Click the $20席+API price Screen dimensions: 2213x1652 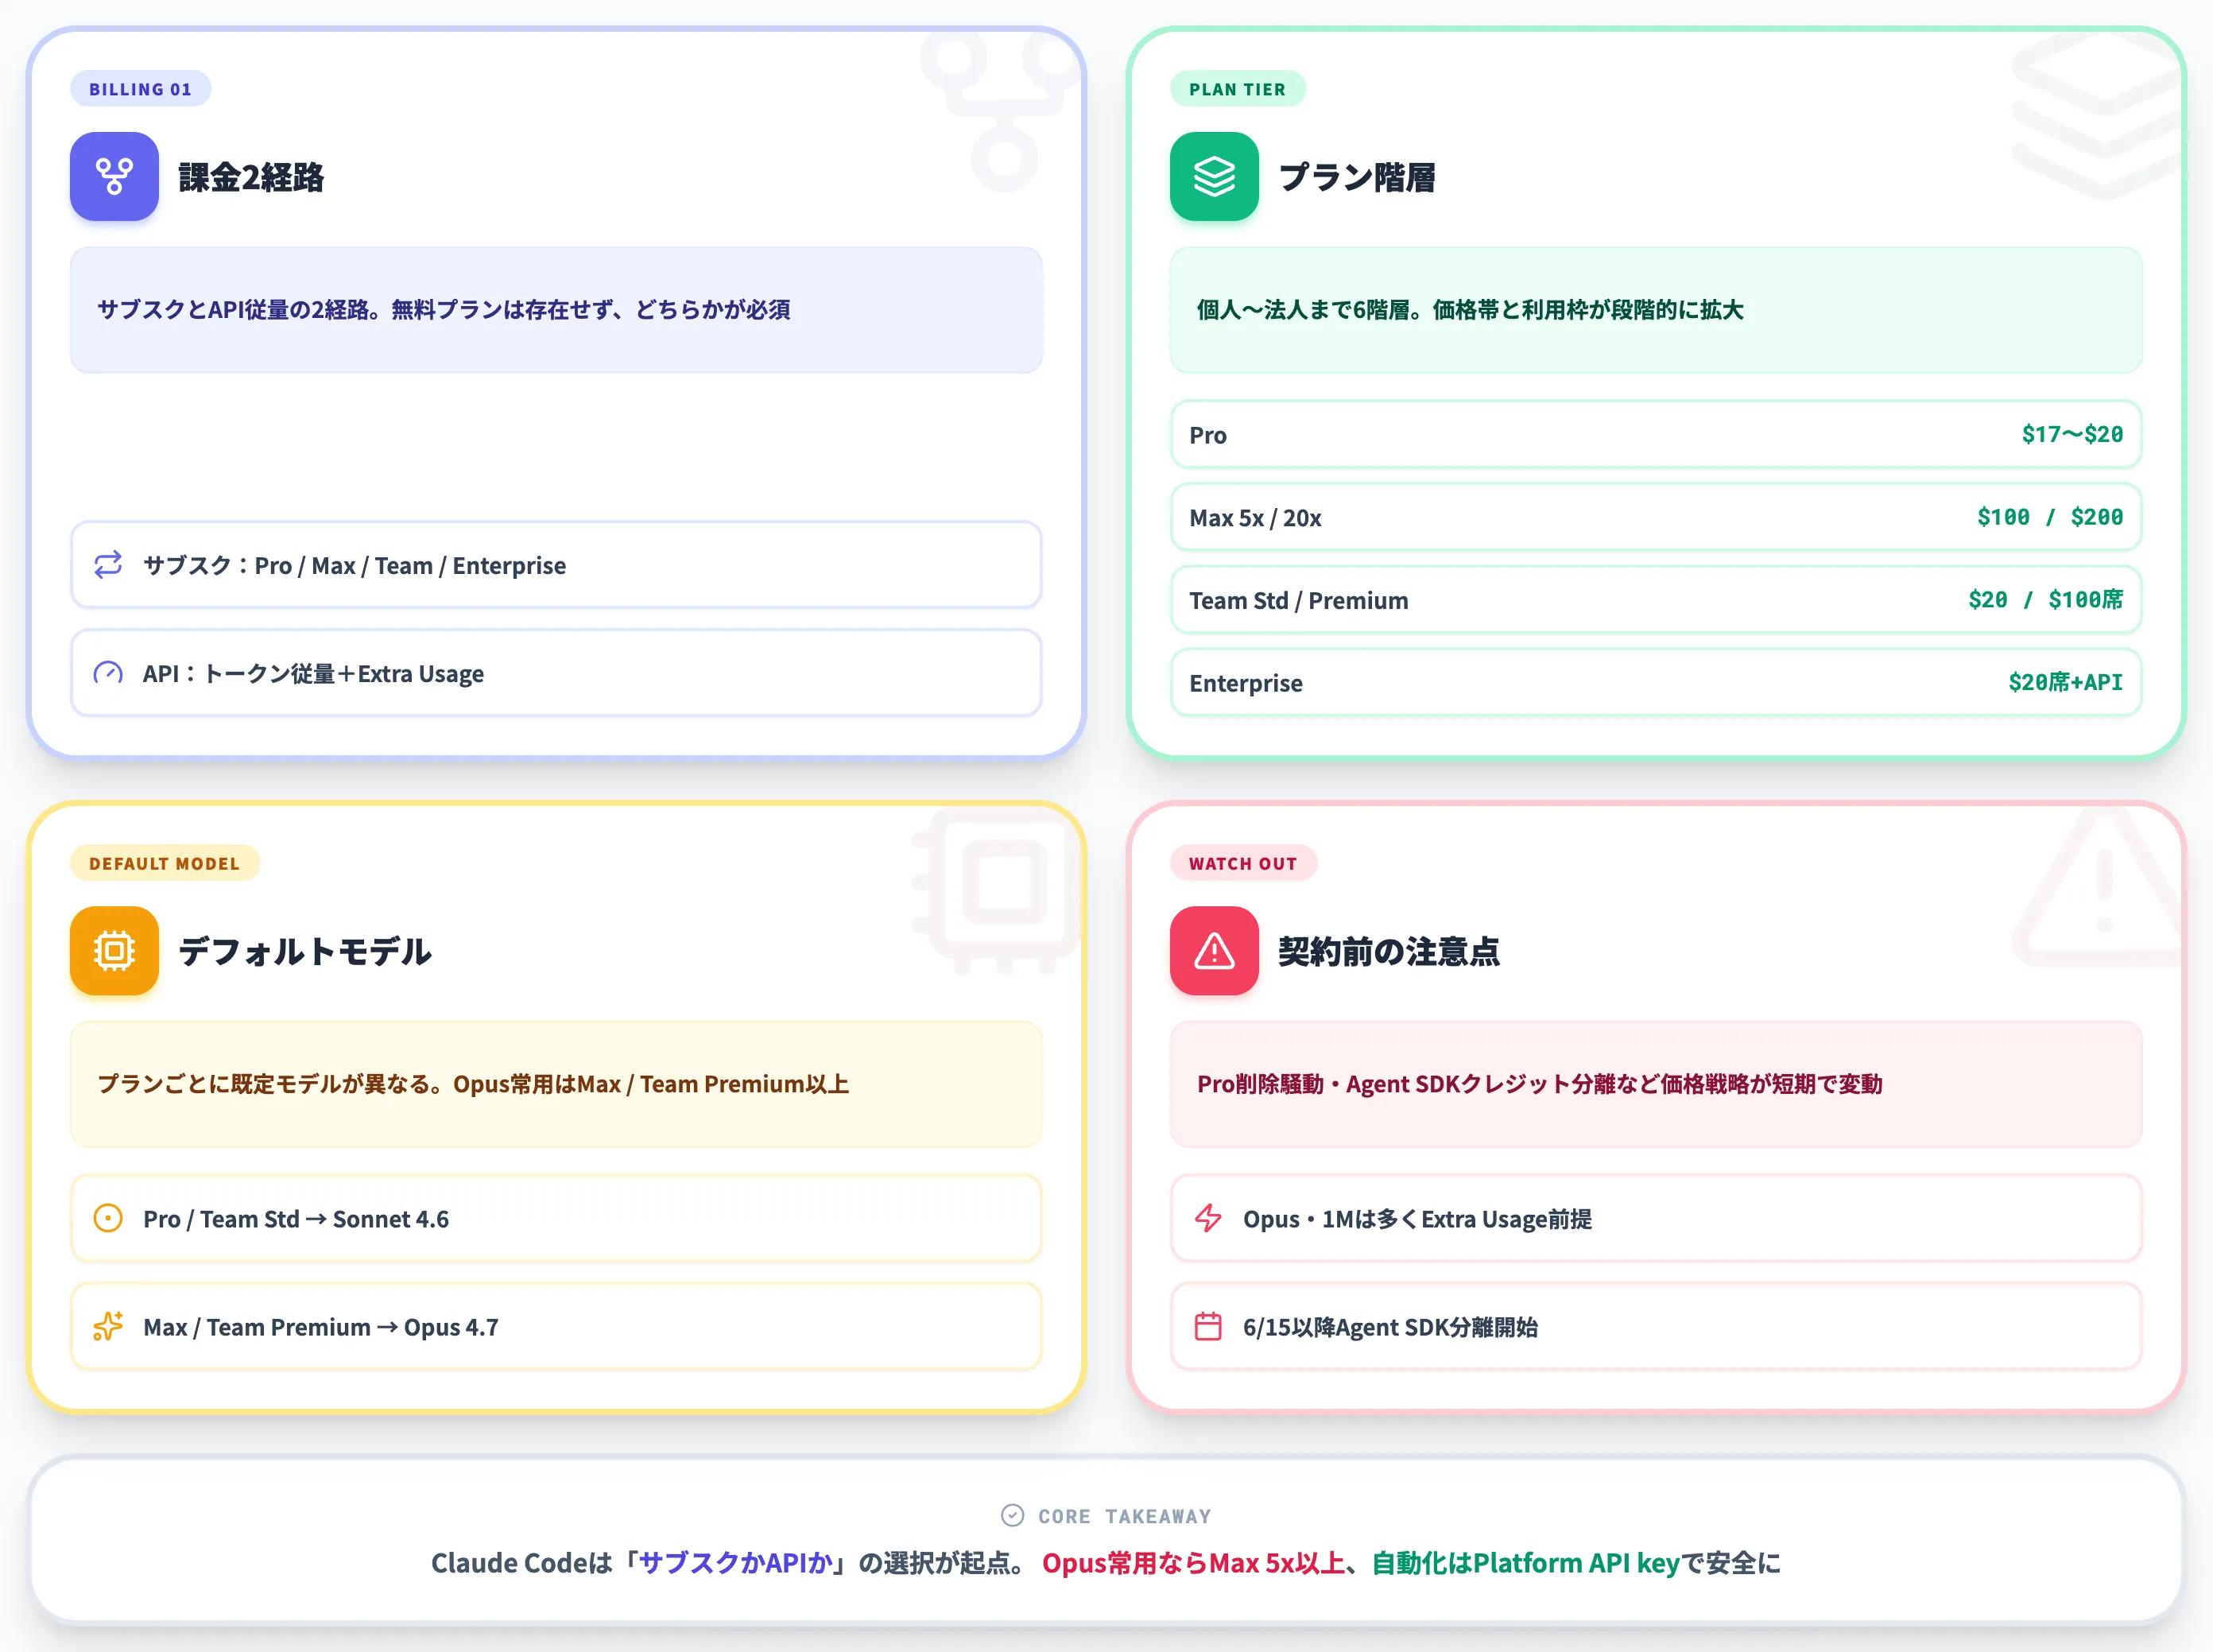tap(2065, 682)
